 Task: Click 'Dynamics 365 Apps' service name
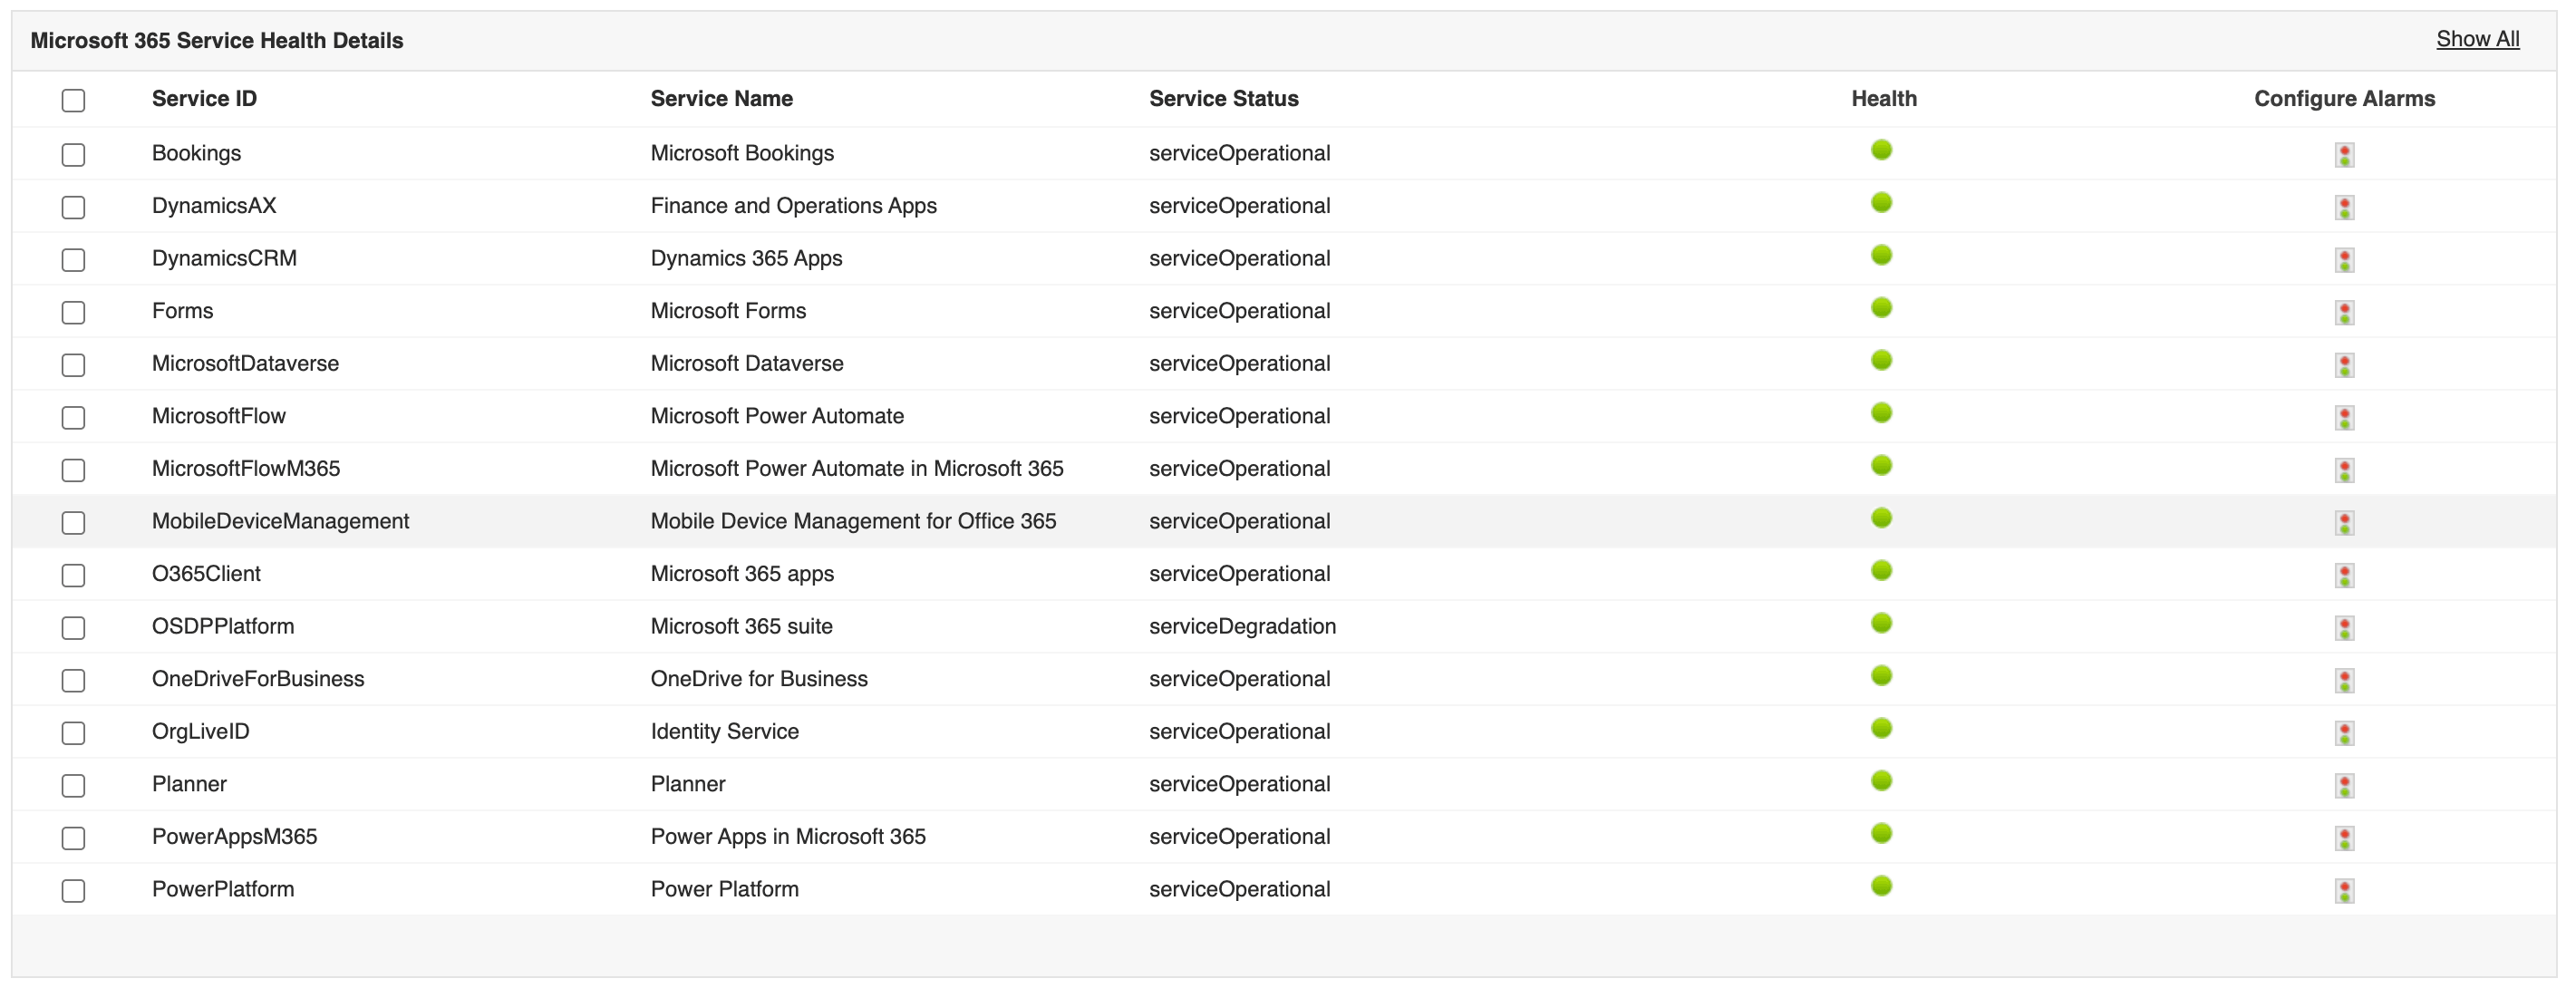[x=746, y=258]
